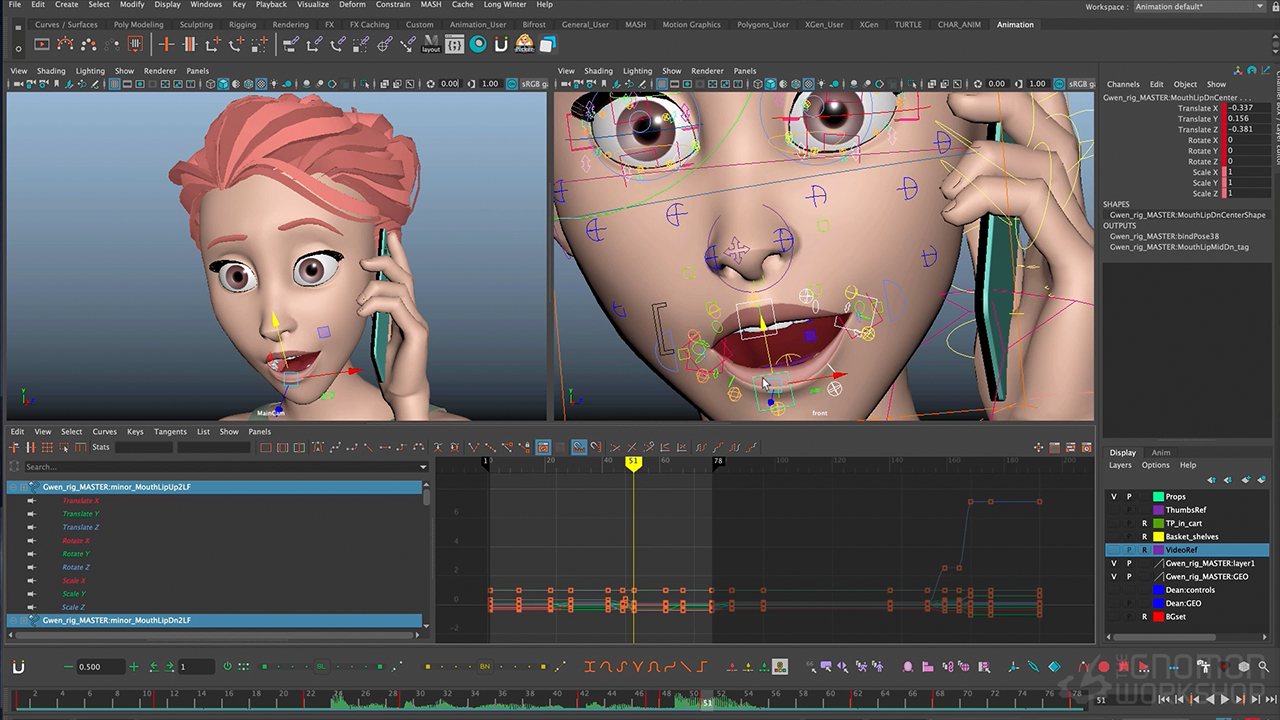Open the Workspace dropdown
The image size is (1280, 720).
click(1201, 7)
